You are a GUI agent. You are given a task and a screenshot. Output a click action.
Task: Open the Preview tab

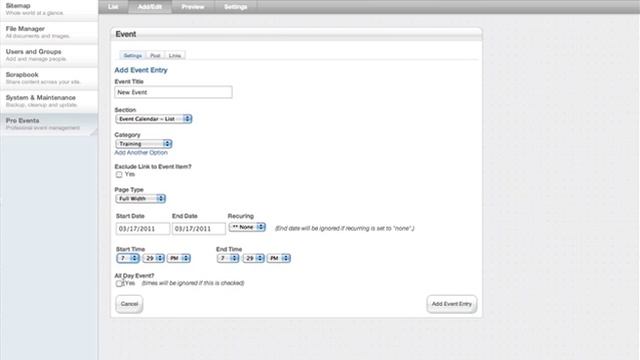click(193, 7)
